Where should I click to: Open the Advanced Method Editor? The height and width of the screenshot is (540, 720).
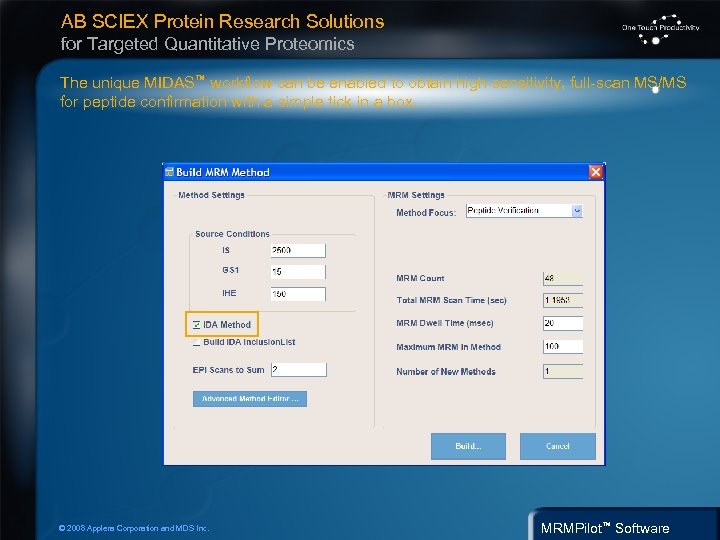250,399
